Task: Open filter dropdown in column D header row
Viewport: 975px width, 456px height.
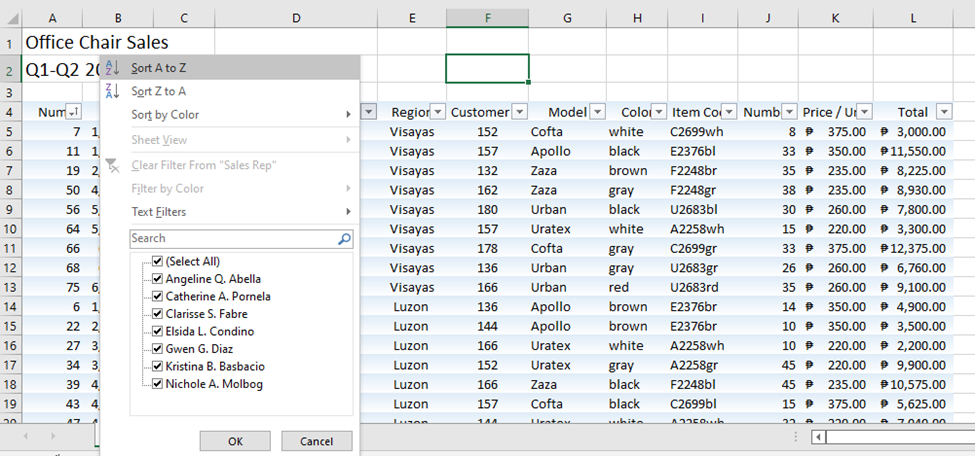Action: click(369, 112)
